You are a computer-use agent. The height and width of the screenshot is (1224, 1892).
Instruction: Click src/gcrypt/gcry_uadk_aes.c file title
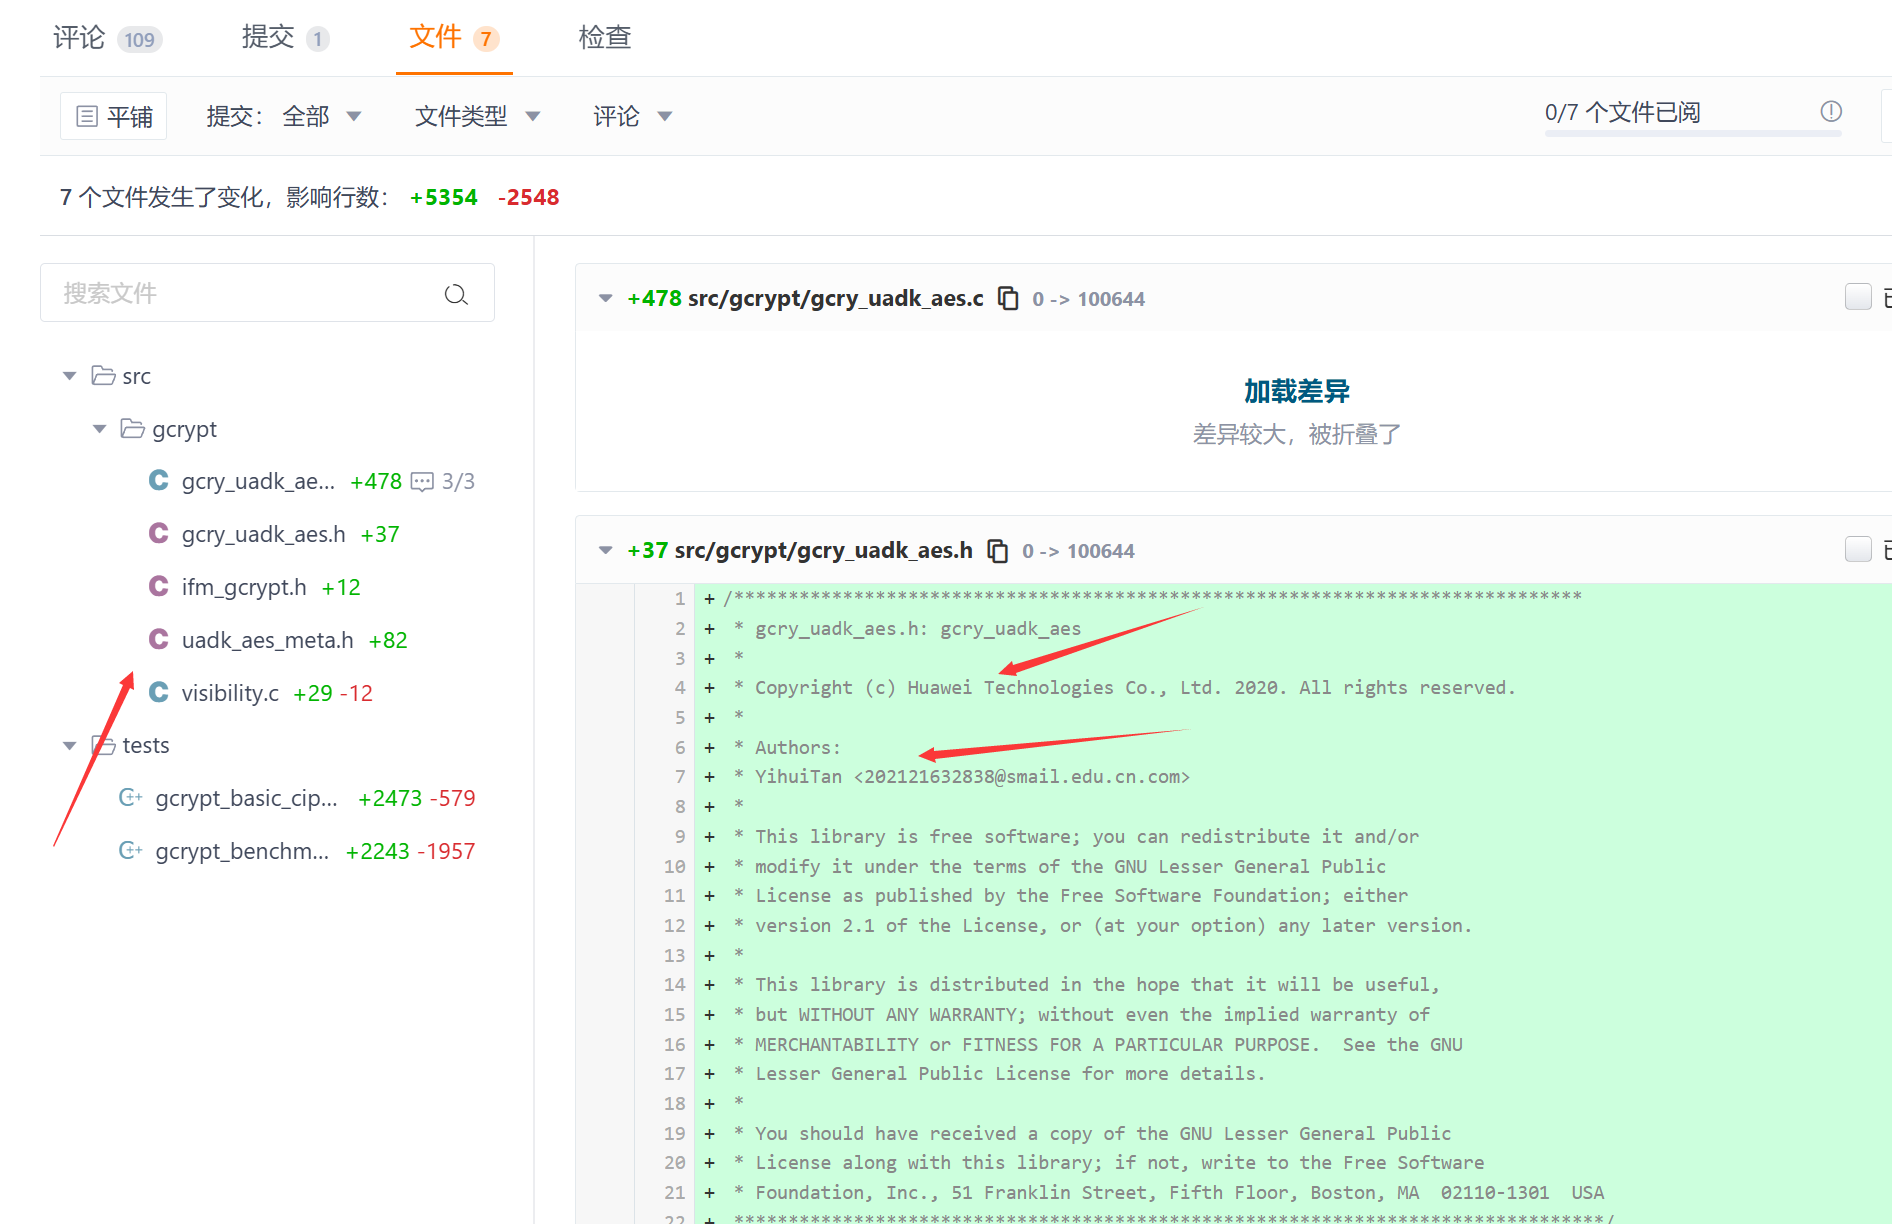836,299
